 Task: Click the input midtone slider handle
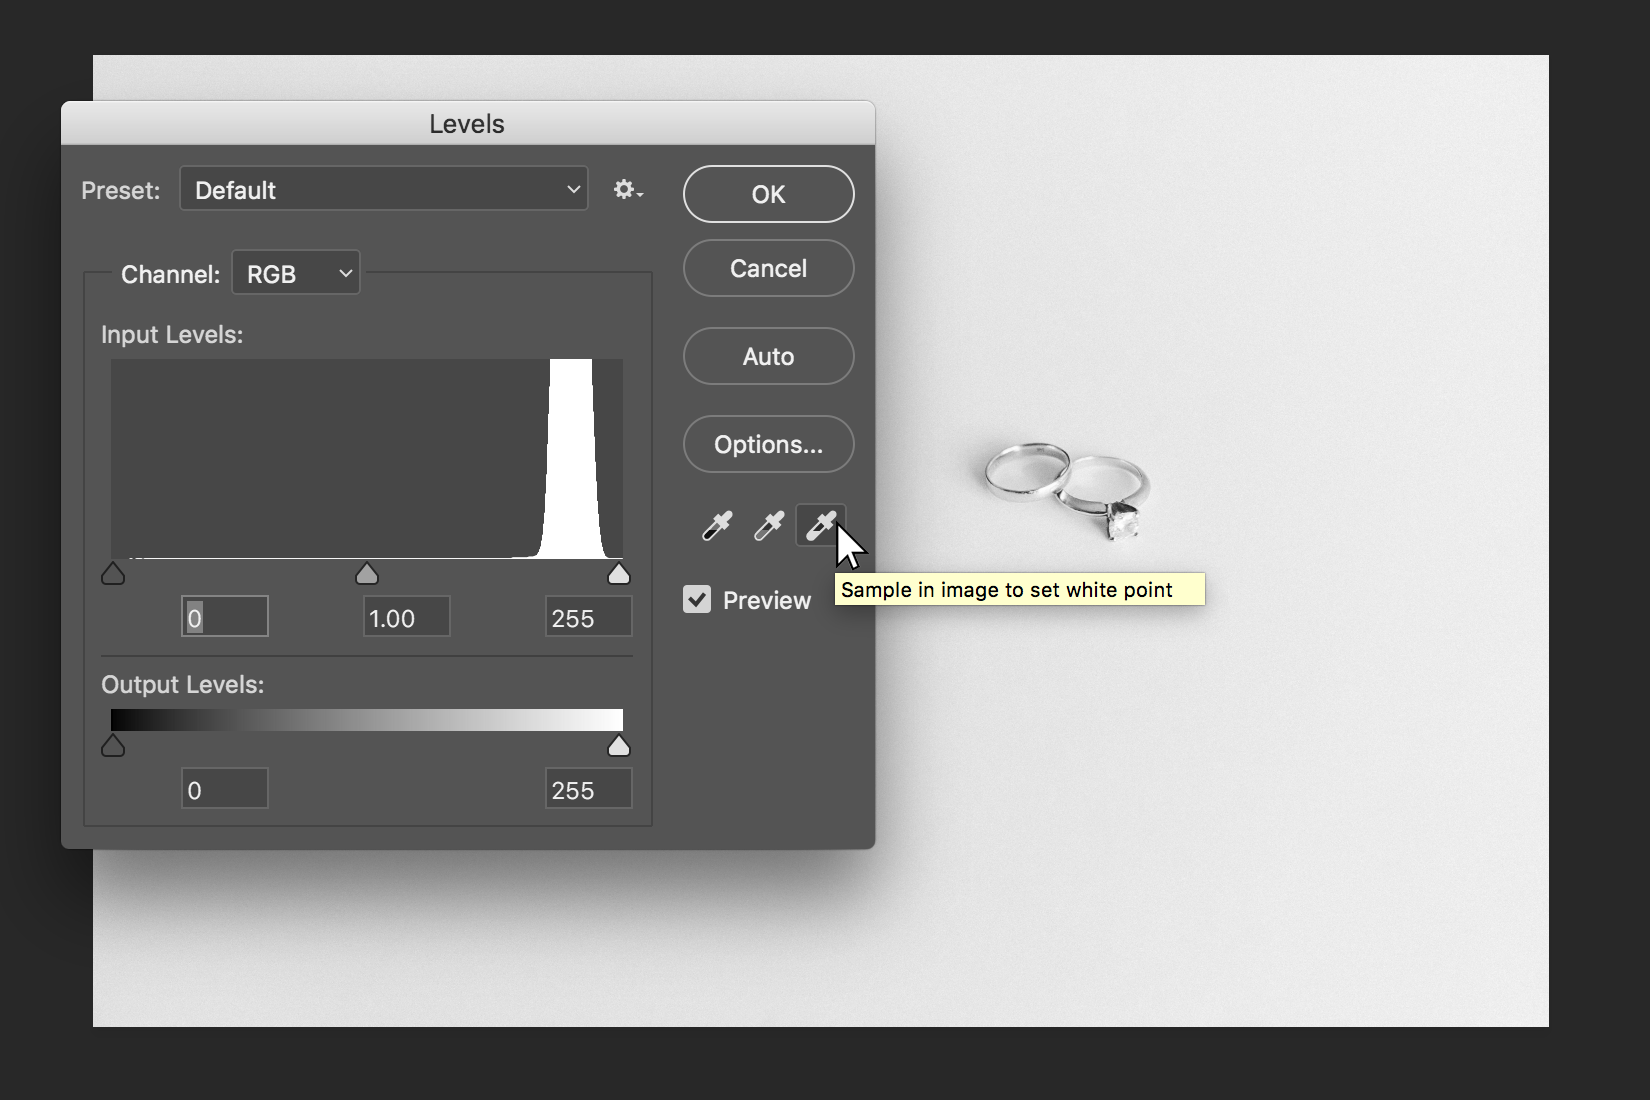(x=367, y=574)
